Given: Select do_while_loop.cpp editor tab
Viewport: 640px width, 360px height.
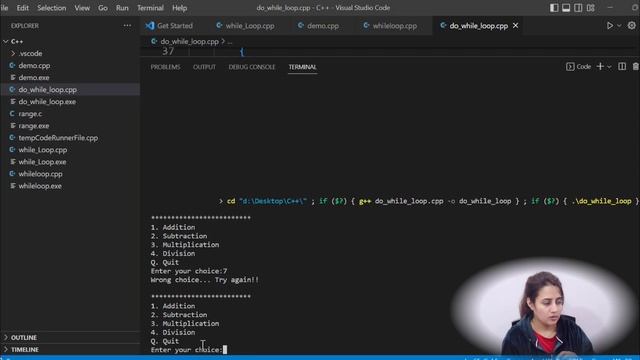Looking at the screenshot, I should [479, 26].
